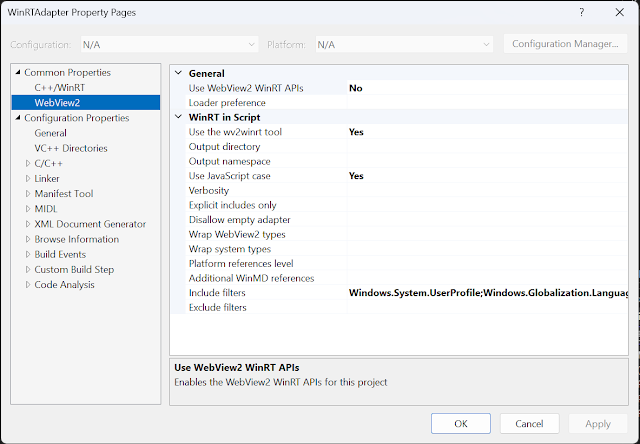Select Use the wv2winrt tool property
This screenshot has width=640, height=444.
[235, 132]
